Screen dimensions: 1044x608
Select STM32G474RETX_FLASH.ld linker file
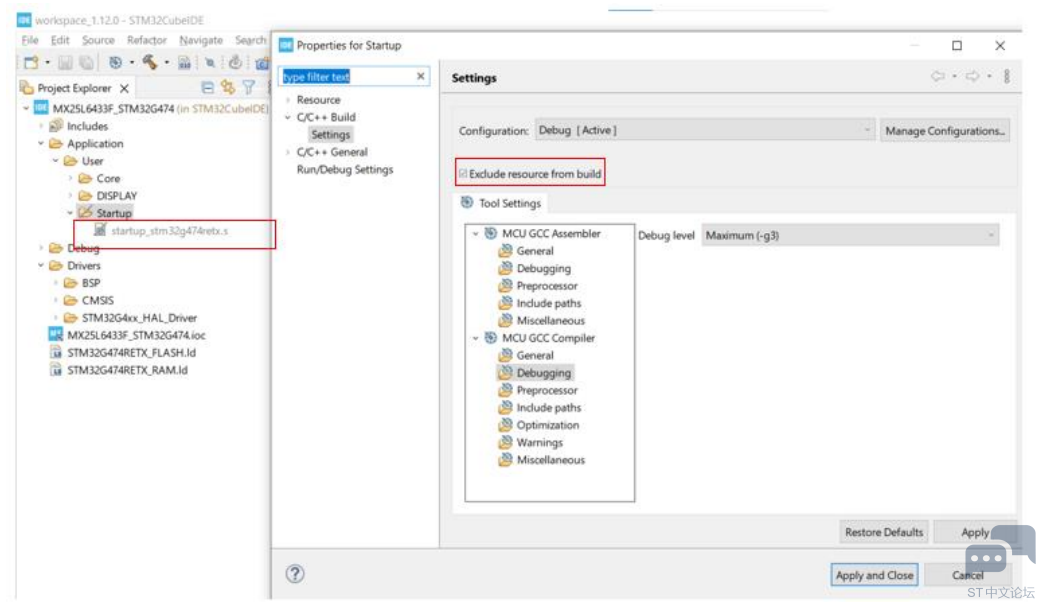131,352
